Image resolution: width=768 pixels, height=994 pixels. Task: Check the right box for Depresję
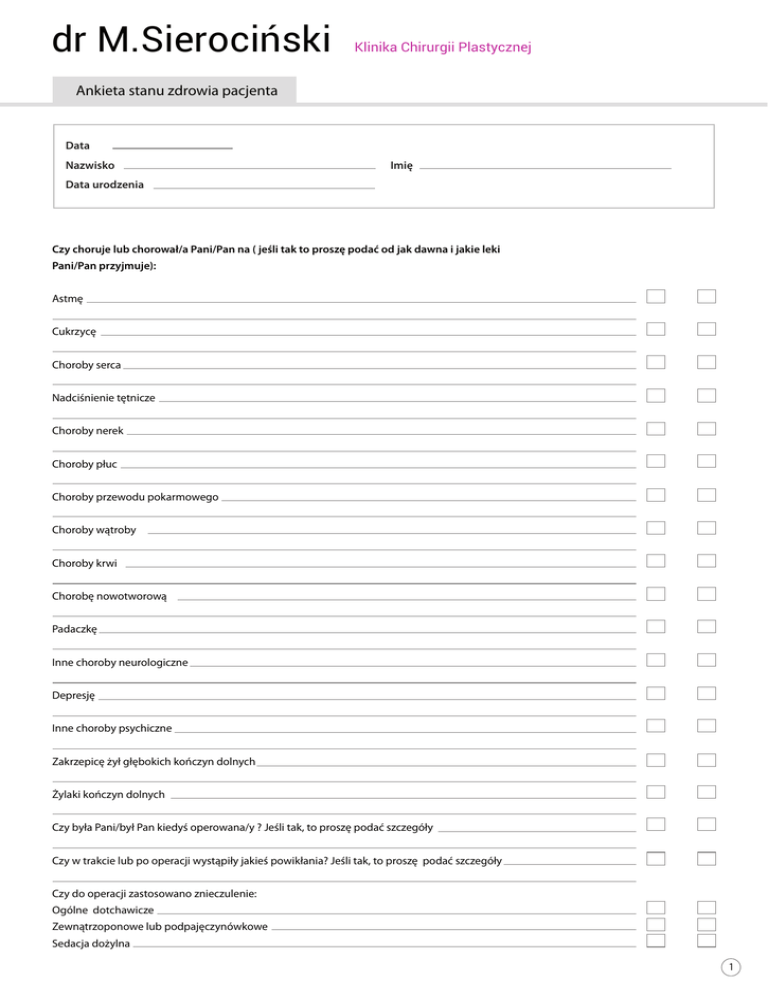point(707,693)
